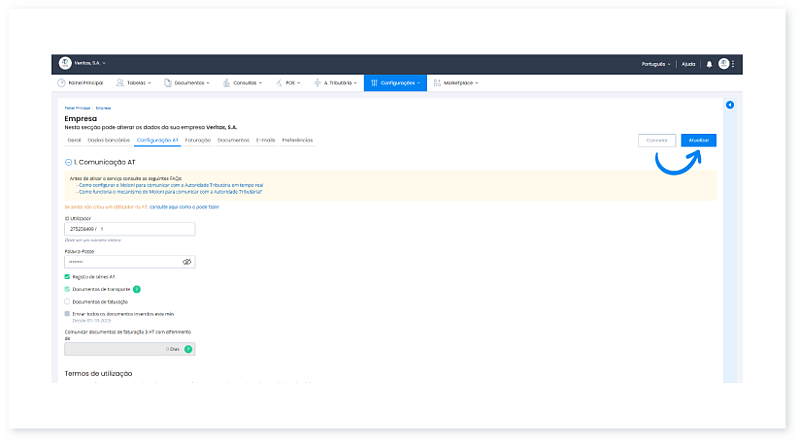The height and width of the screenshot is (443, 800).
Task: Click the Veritas, S.A. company logo
Action: point(66,64)
